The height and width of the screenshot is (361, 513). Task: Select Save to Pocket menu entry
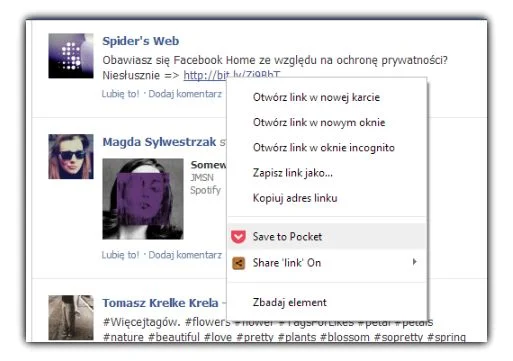[327, 237]
